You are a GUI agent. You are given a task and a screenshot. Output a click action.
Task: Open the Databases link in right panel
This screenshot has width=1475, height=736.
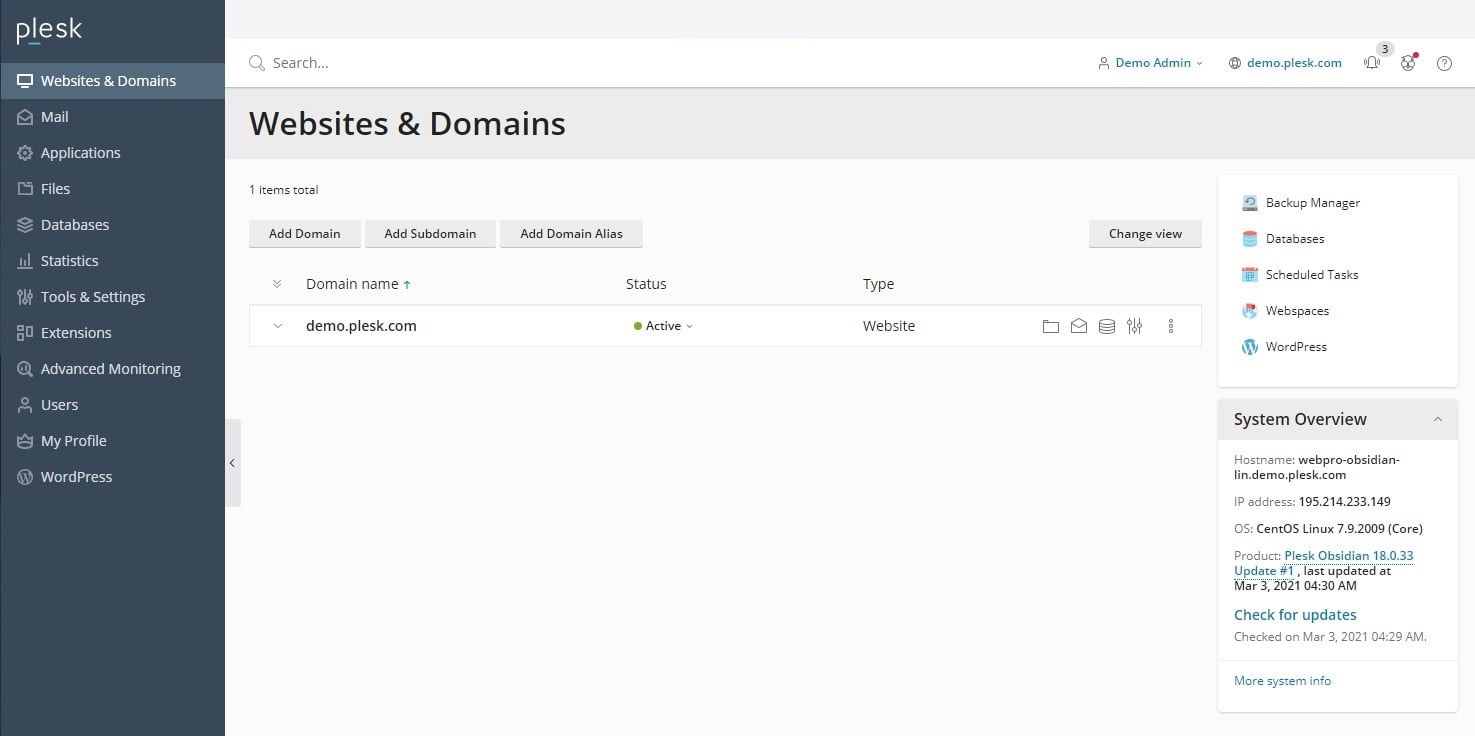[1295, 239]
